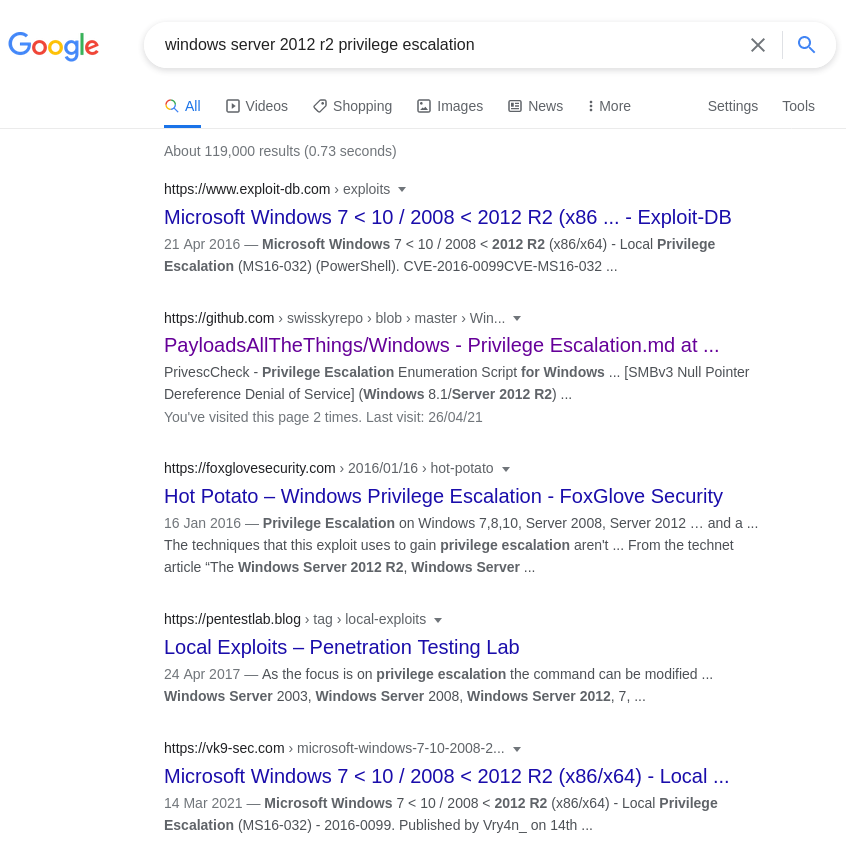Viewport: 846px width, 847px height.
Task: Click the Images tab picture icon
Action: 424,106
